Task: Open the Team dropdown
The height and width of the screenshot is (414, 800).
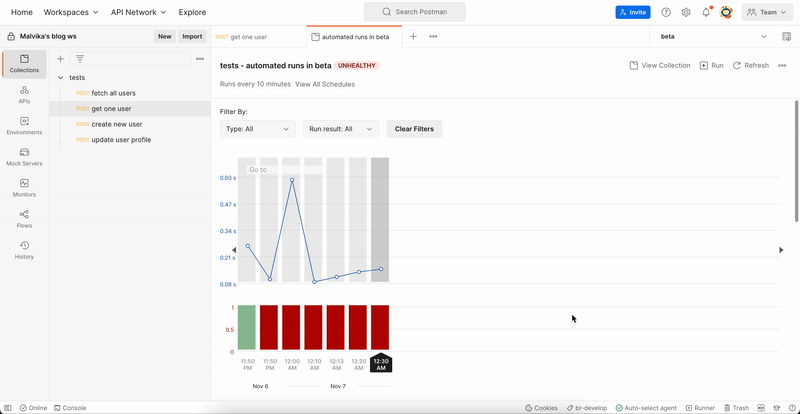Action: [x=767, y=12]
